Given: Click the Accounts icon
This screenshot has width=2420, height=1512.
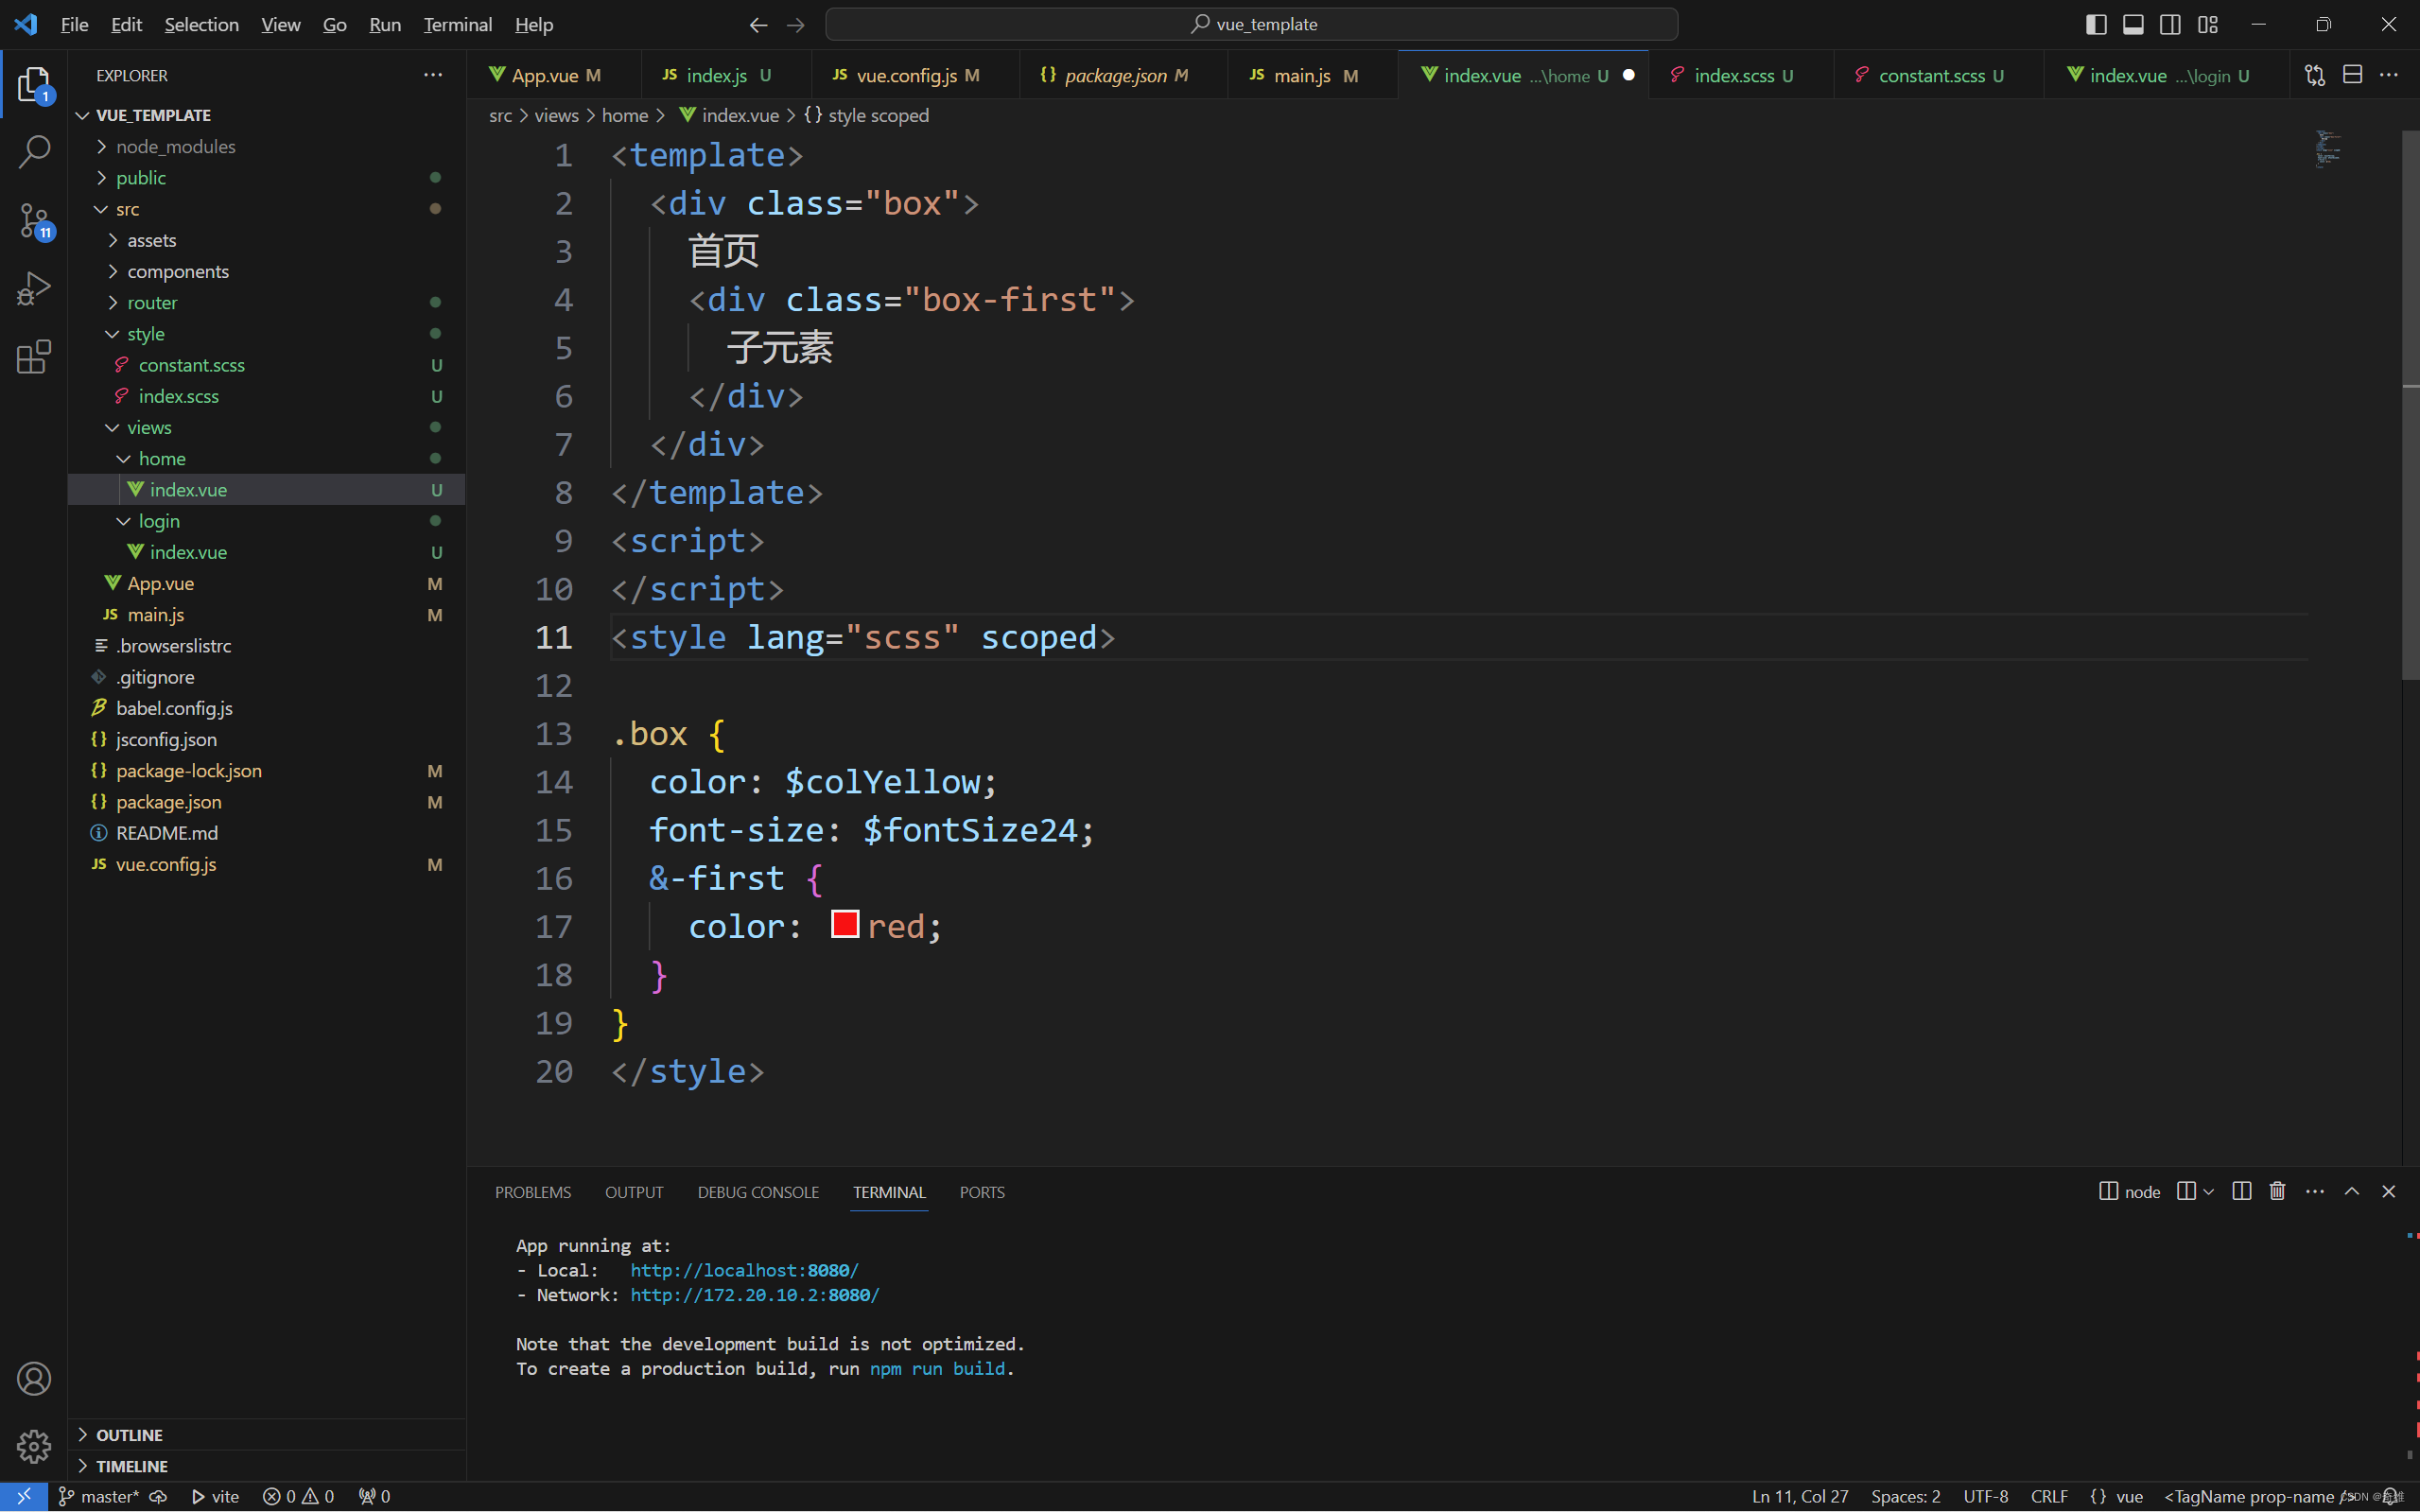Looking at the screenshot, I should (34, 1378).
